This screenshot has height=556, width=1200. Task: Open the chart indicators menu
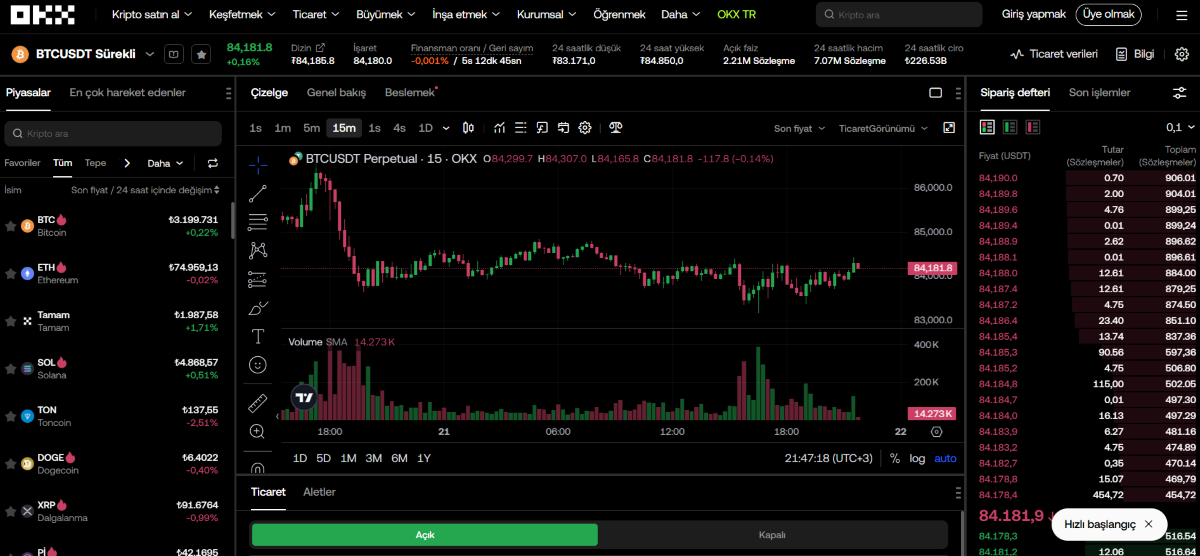click(500, 128)
